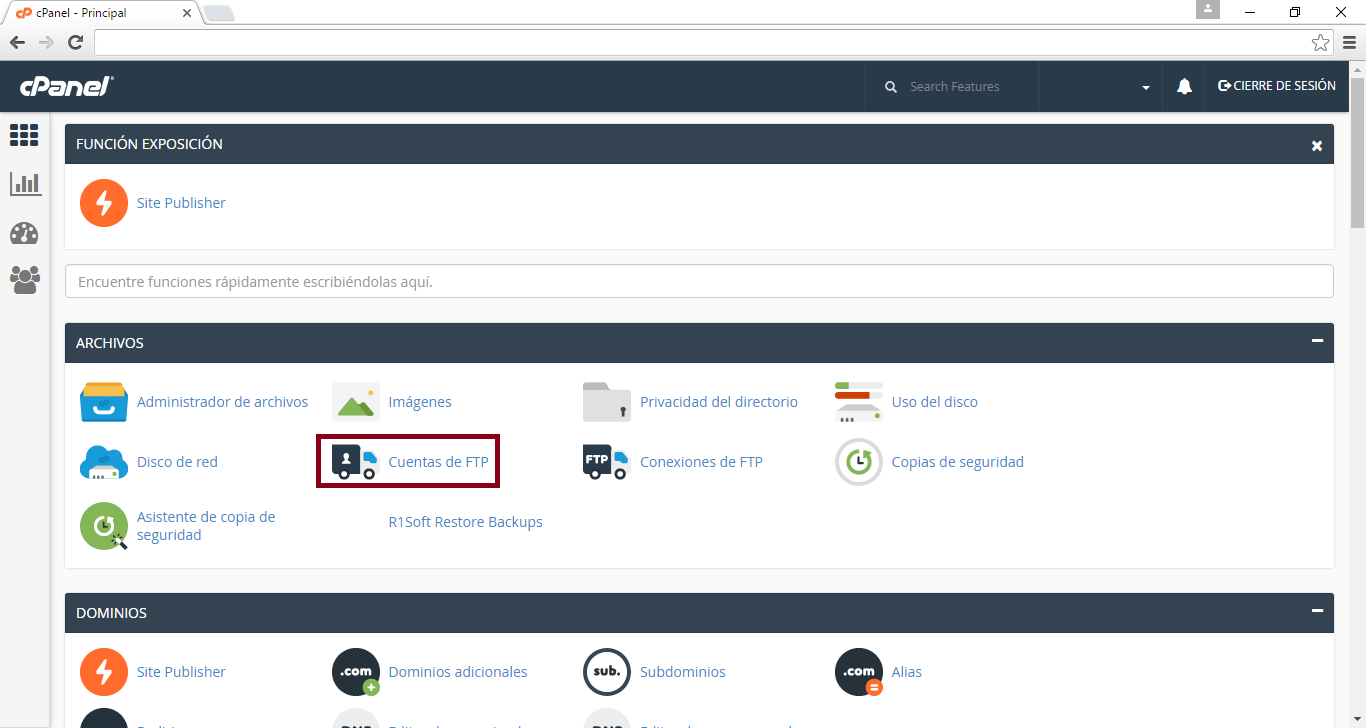Open the user manager sidebar icon
Screen dimensions: 1366x728
[x=24, y=280]
